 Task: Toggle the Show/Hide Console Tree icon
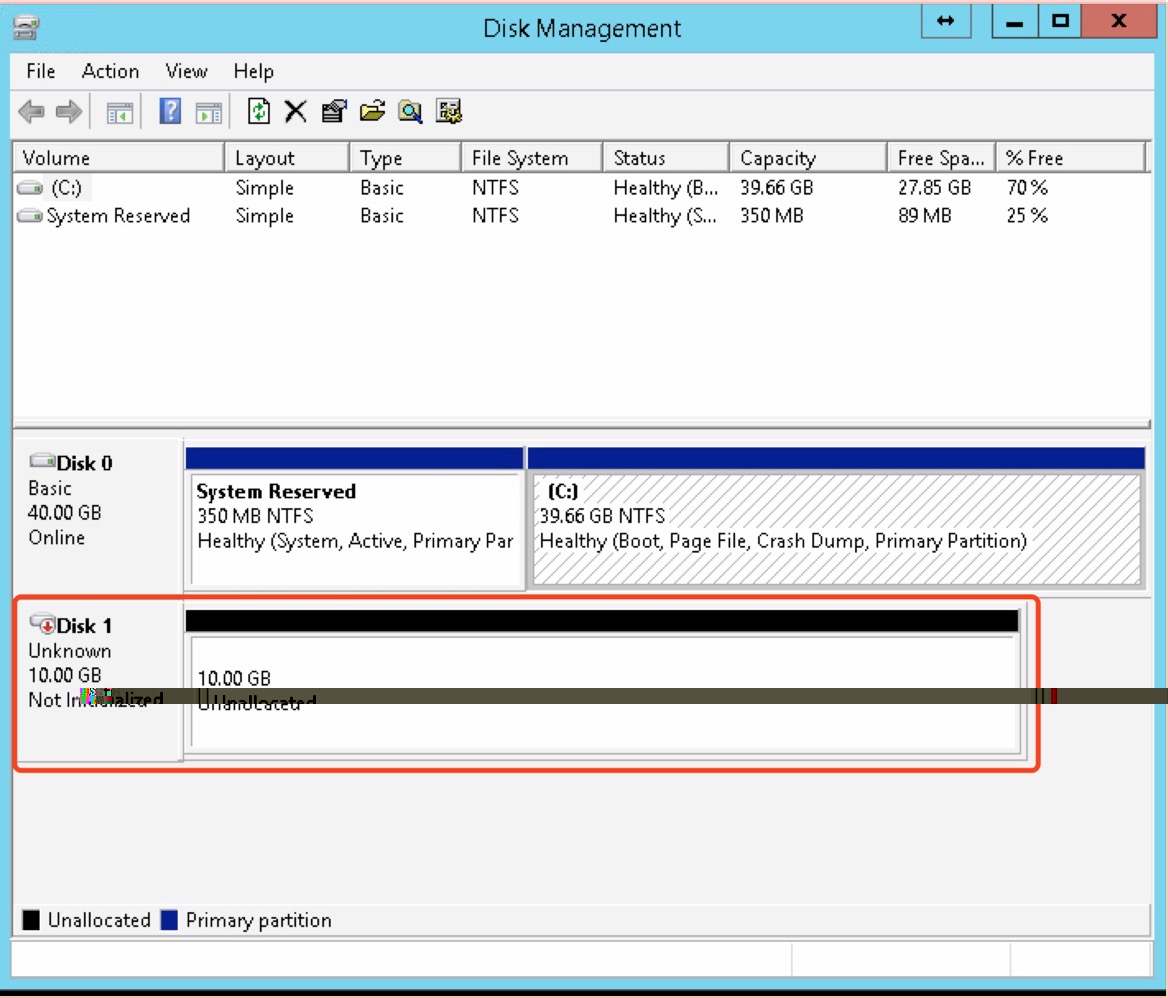[120, 112]
